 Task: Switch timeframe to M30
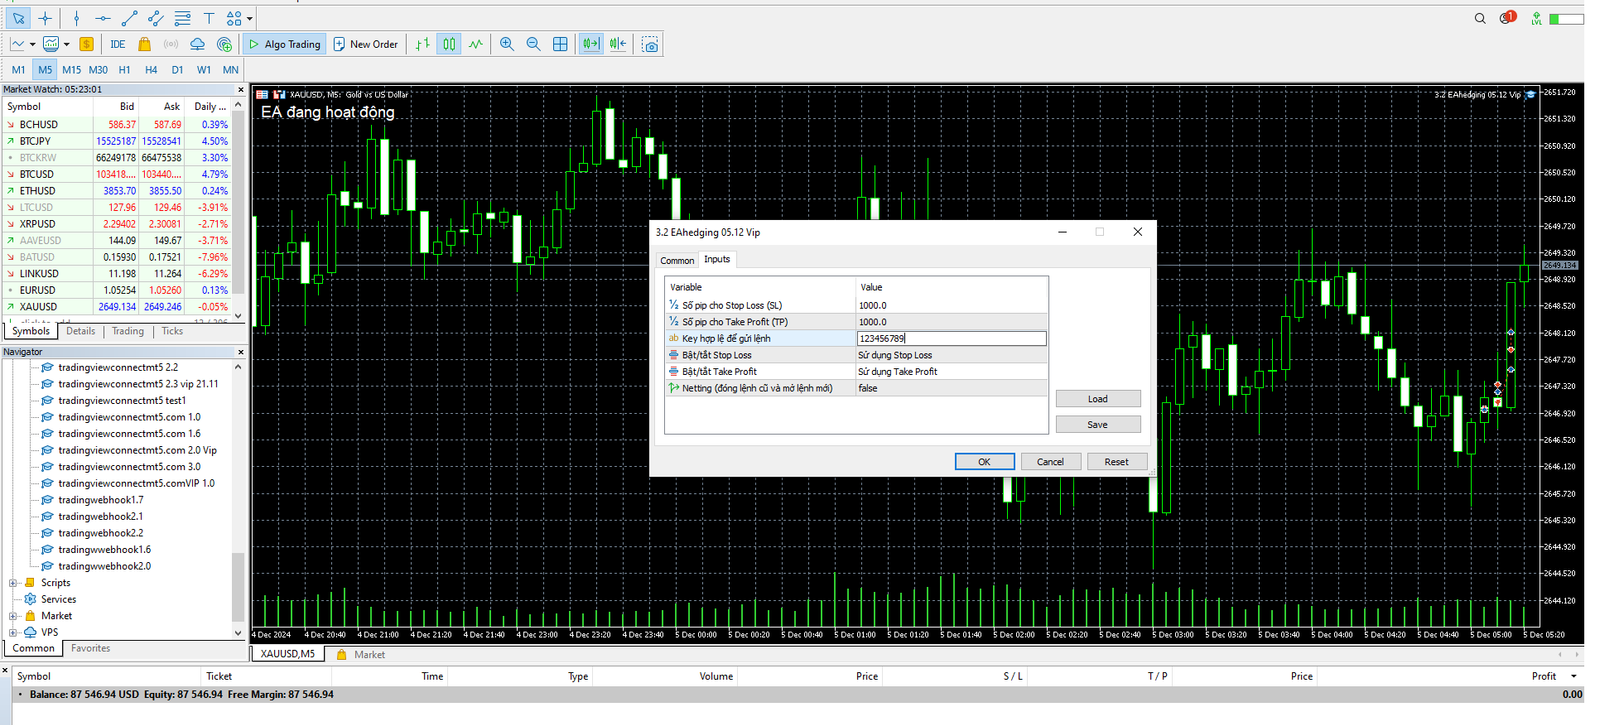tap(98, 70)
